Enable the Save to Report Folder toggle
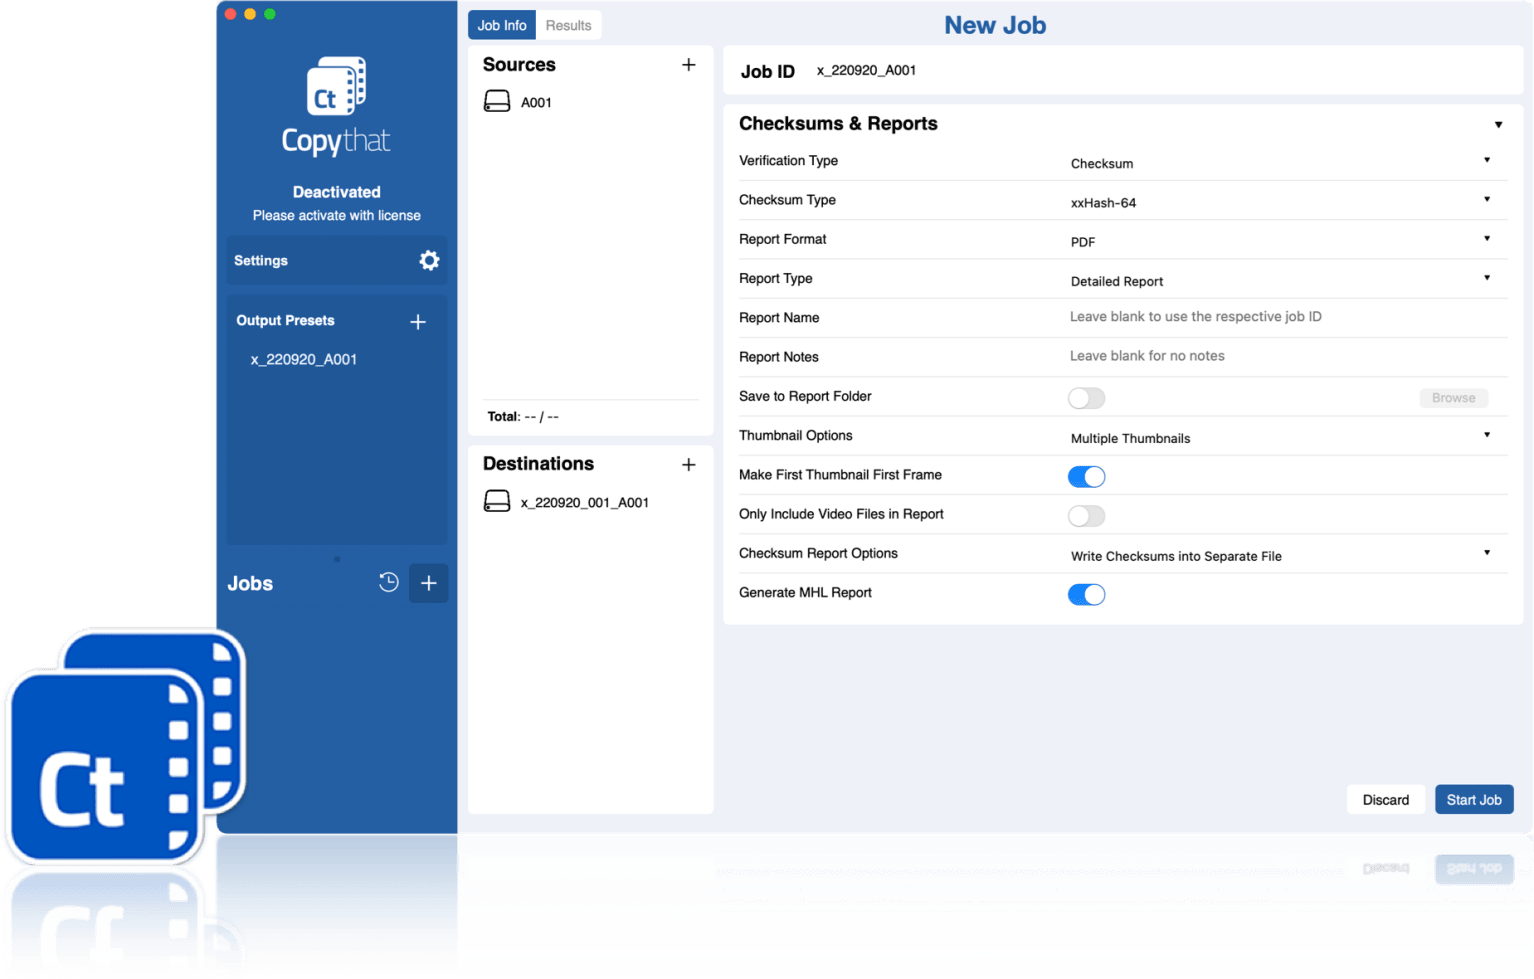Screen dimensions: 1534x979 pyautogui.click(x=1086, y=398)
